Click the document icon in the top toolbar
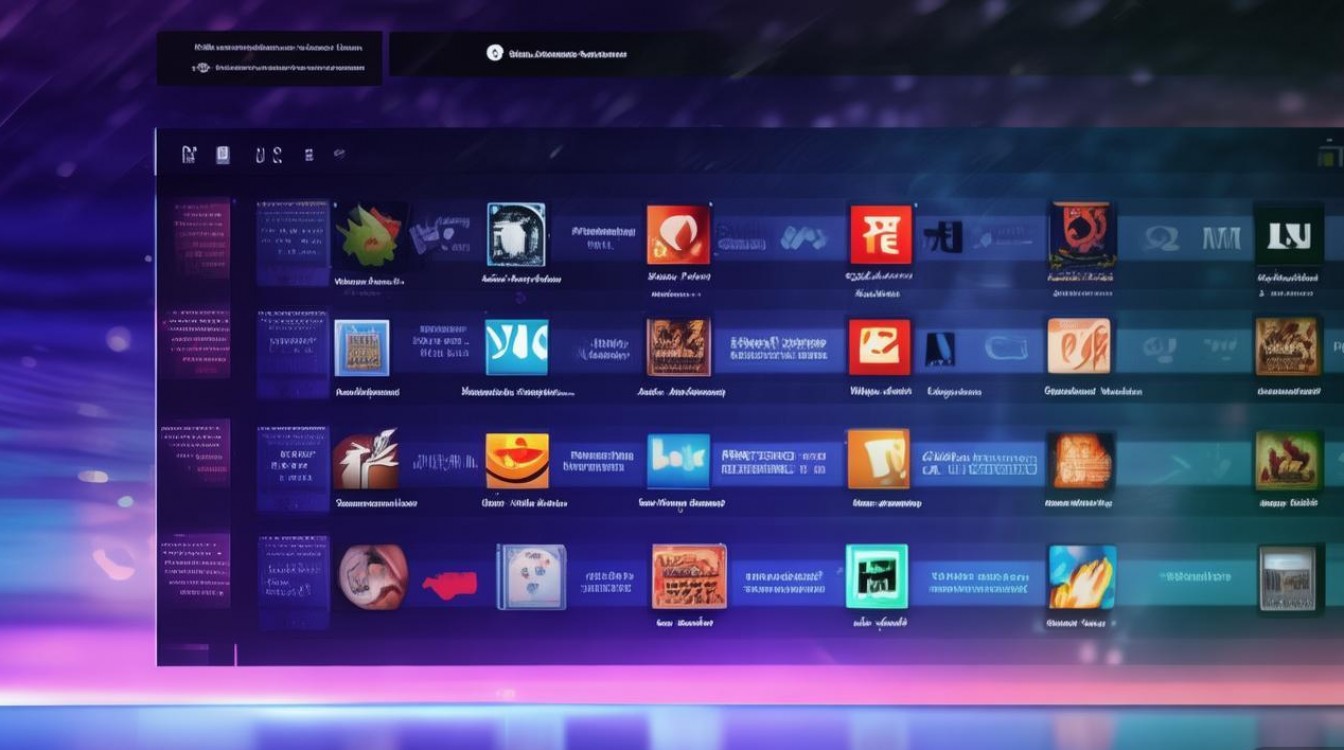1344x750 pixels. tap(222, 152)
